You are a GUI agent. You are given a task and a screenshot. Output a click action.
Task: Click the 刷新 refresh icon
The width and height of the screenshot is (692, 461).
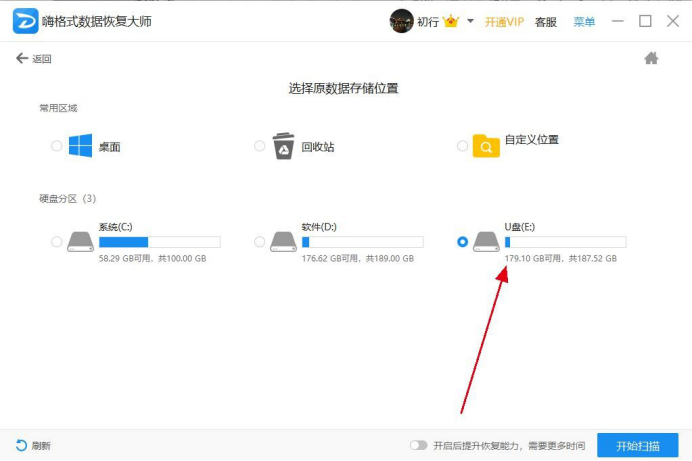click(21, 446)
